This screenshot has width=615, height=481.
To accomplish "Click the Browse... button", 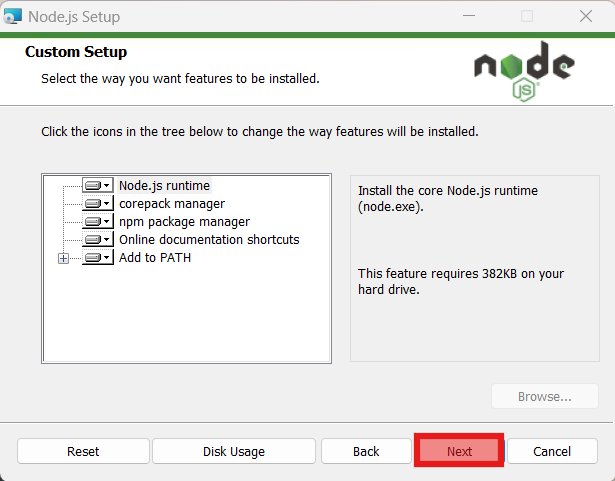I will coord(544,397).
